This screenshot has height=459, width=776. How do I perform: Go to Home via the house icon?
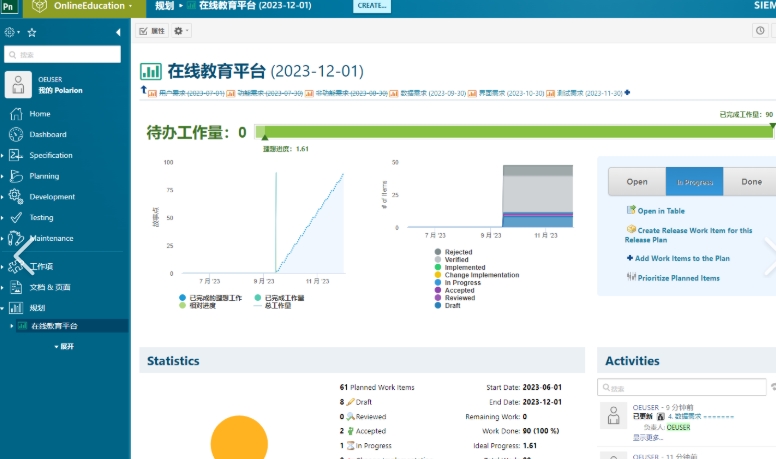coord(16,114)
